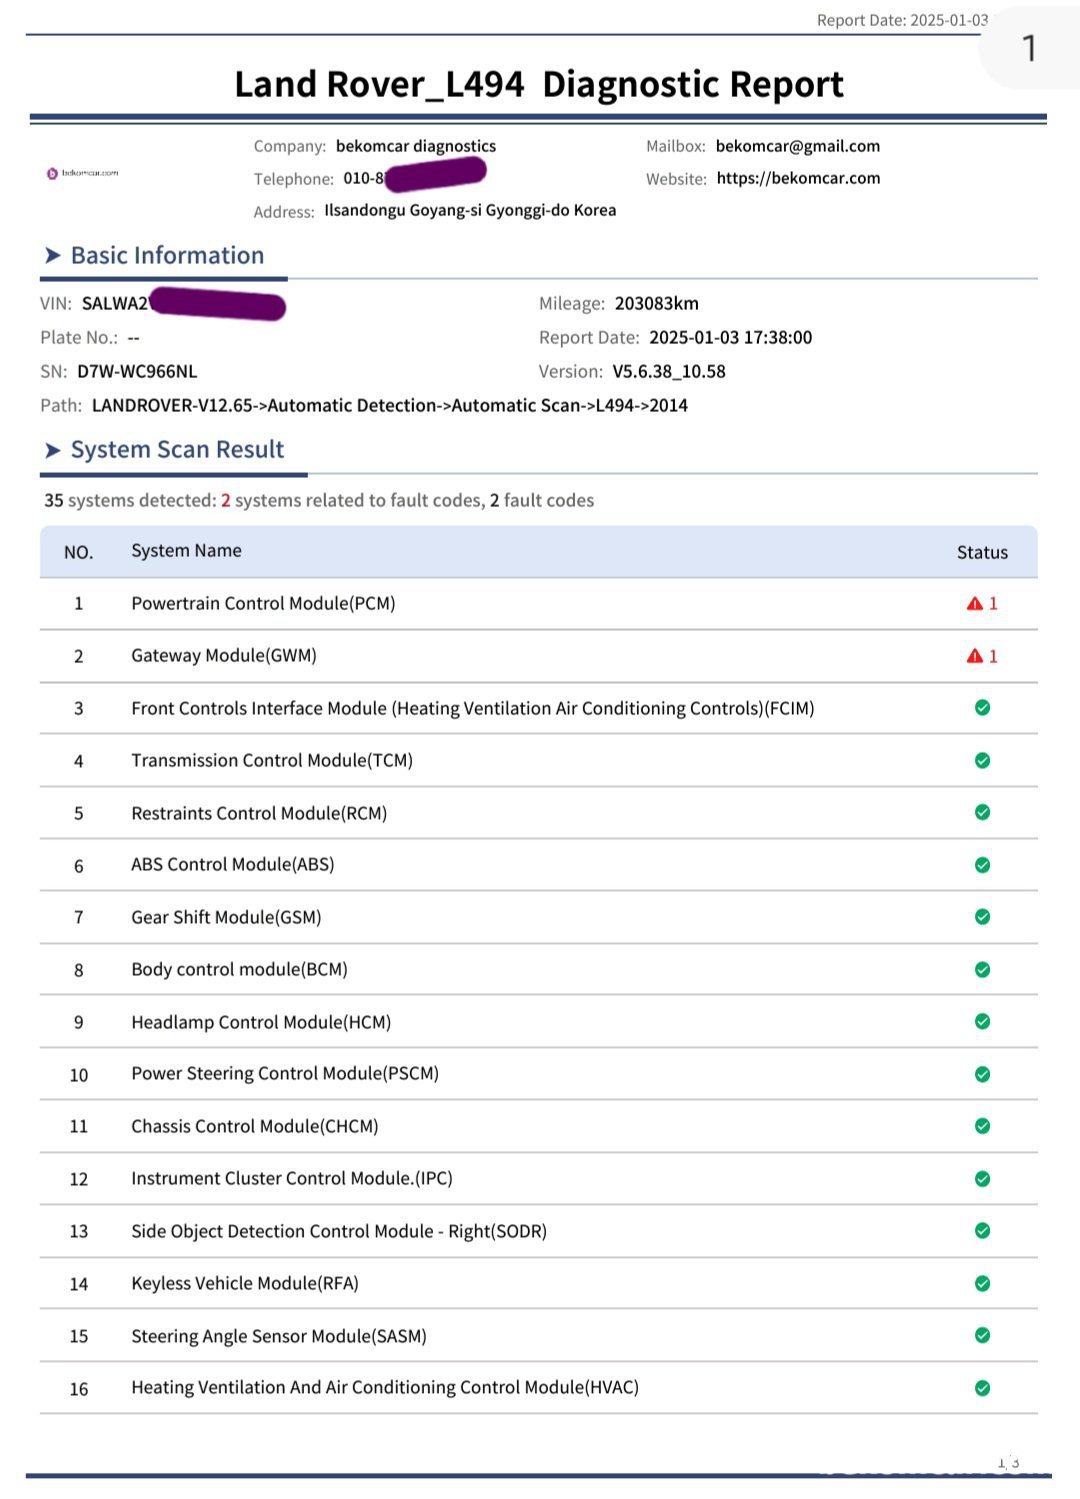Viewport: 1080px width, 1499px height.
Task: Select the Power Steering Control Module(PSCM) name
Action: [285, 1073]
